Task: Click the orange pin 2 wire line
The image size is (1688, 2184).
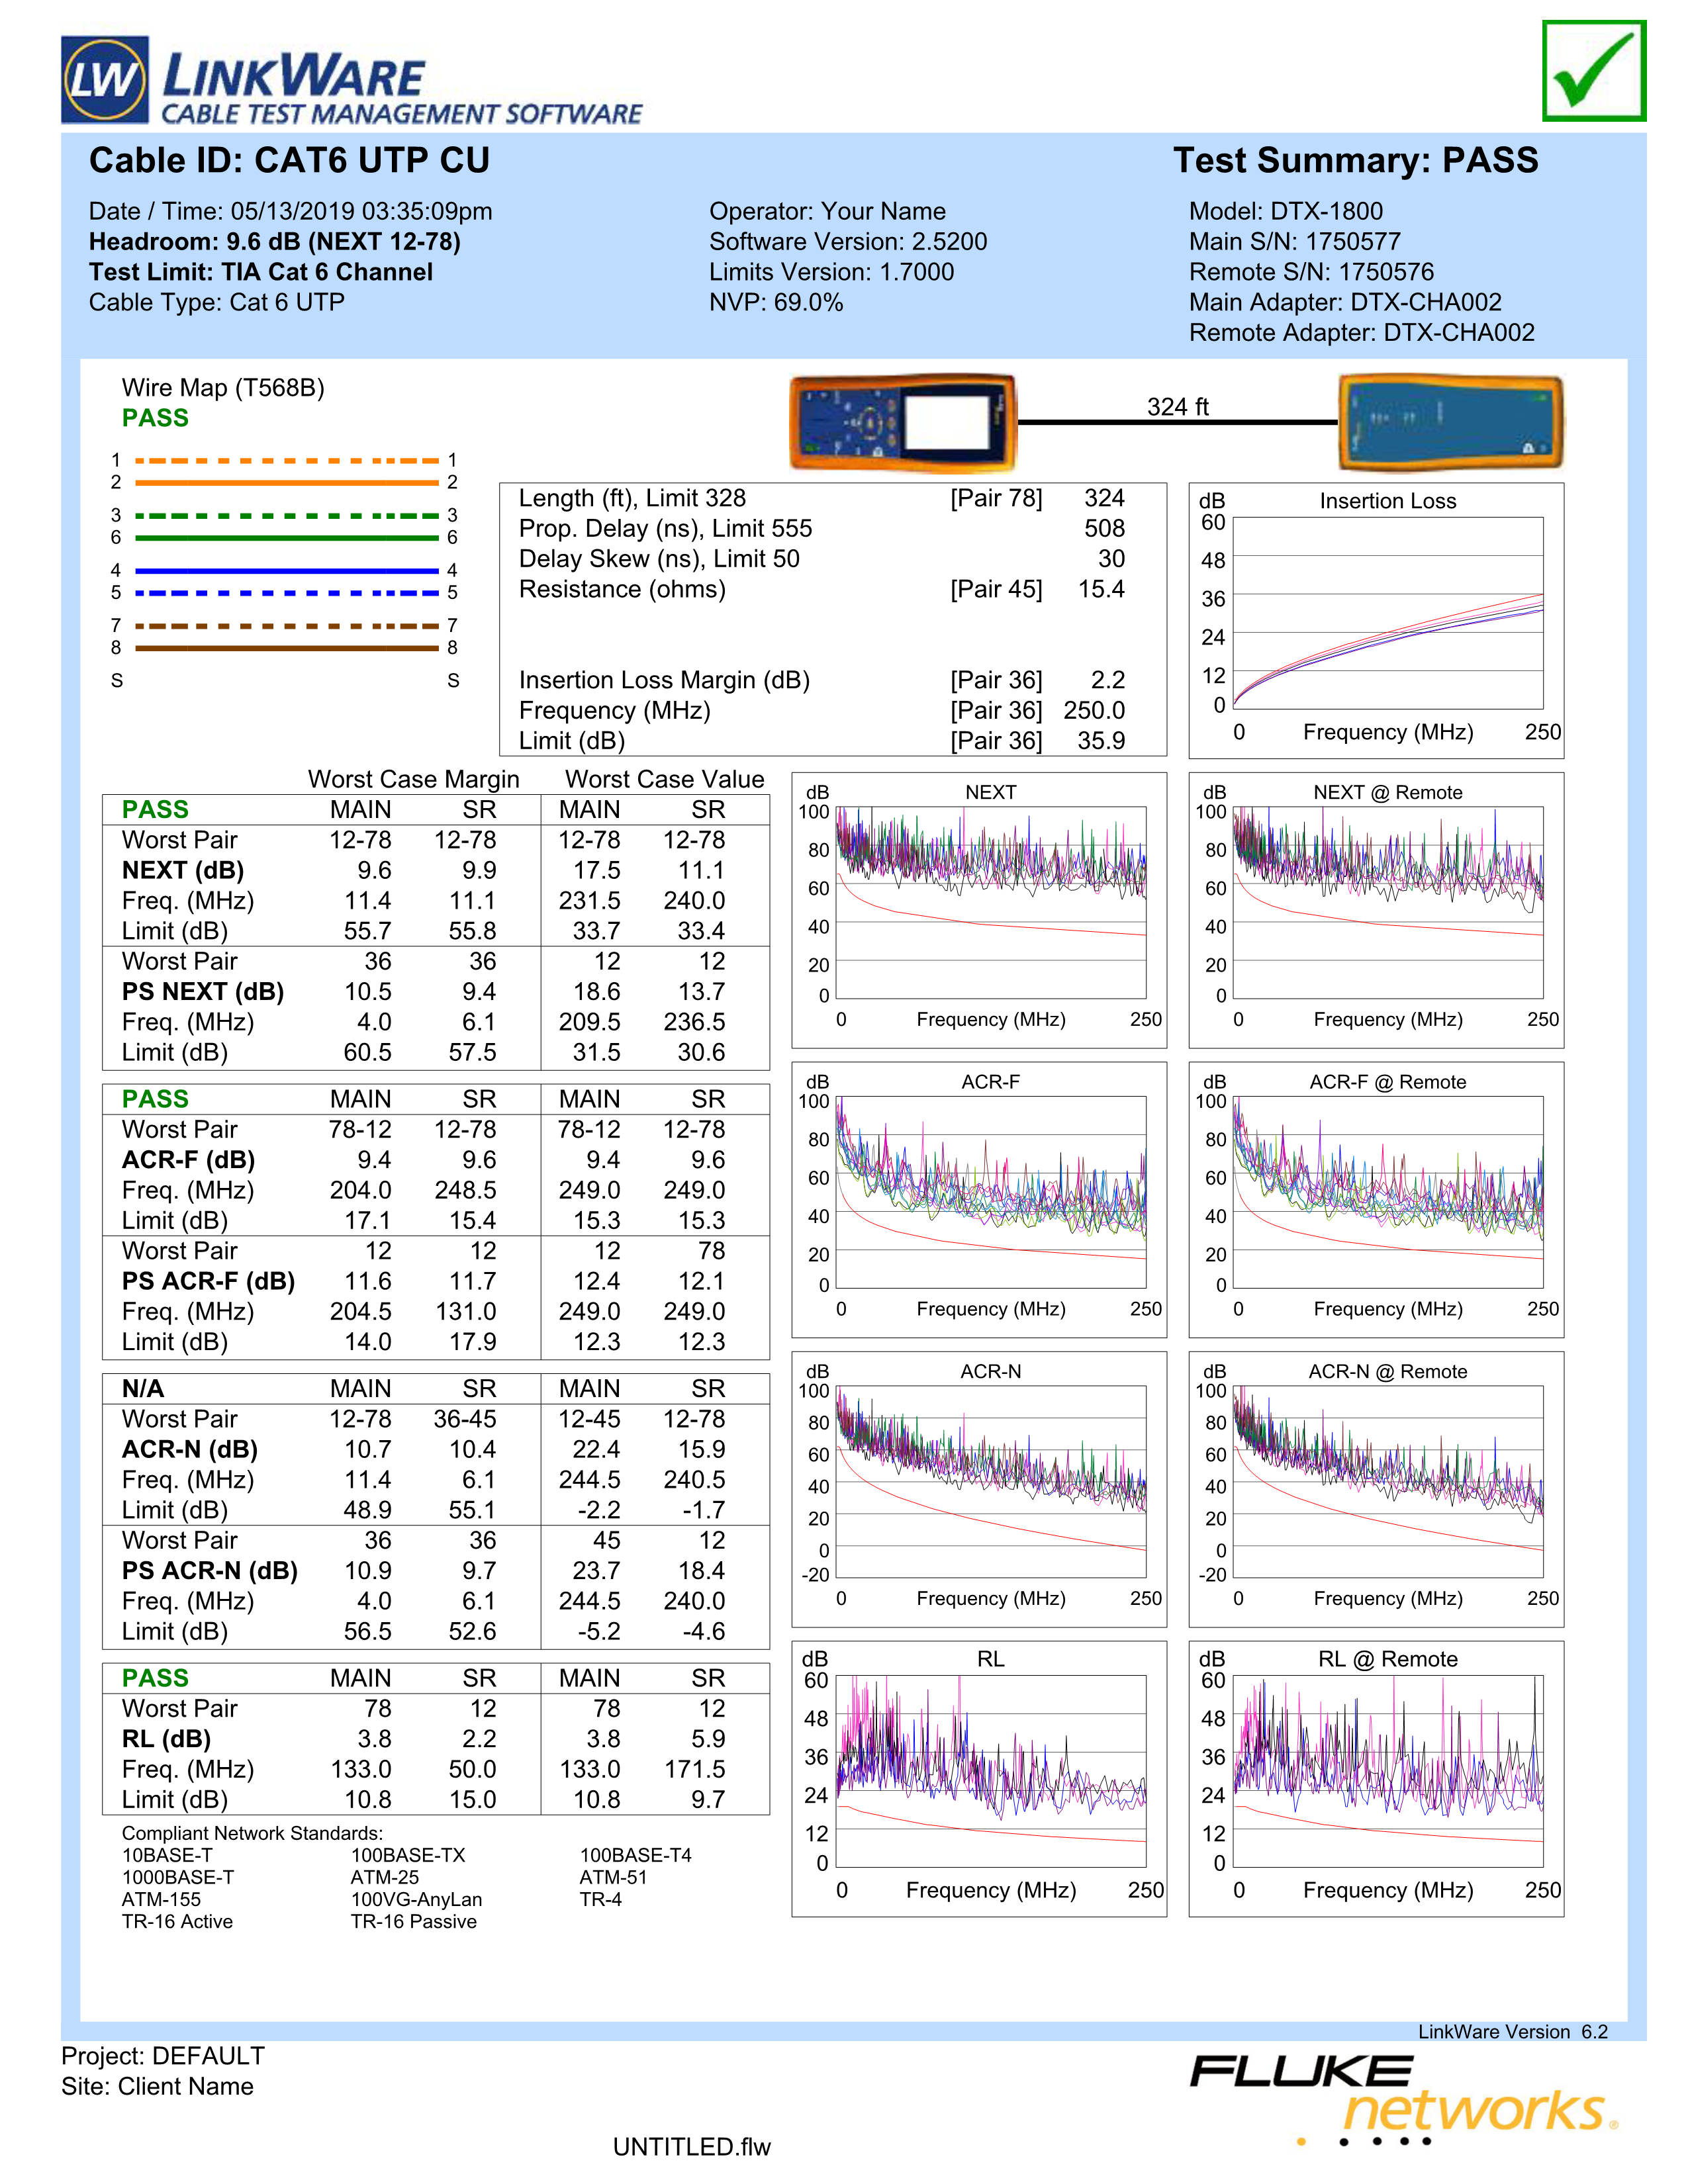Action: coord(286,483)
